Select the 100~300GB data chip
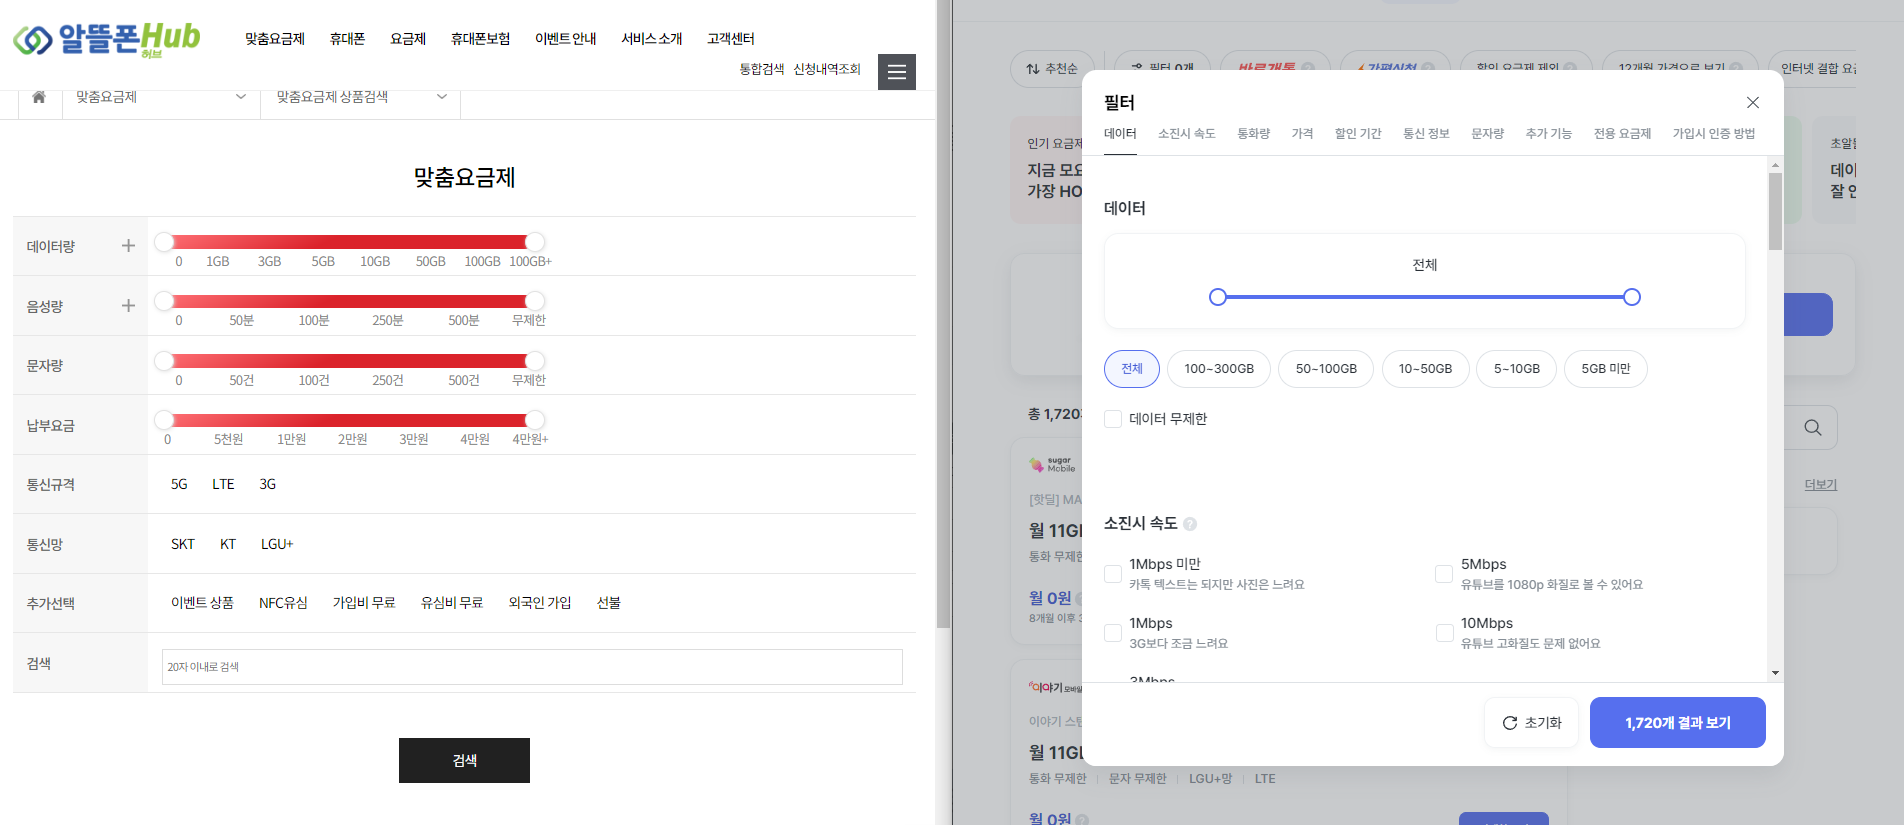 [x=1219, y=369]
